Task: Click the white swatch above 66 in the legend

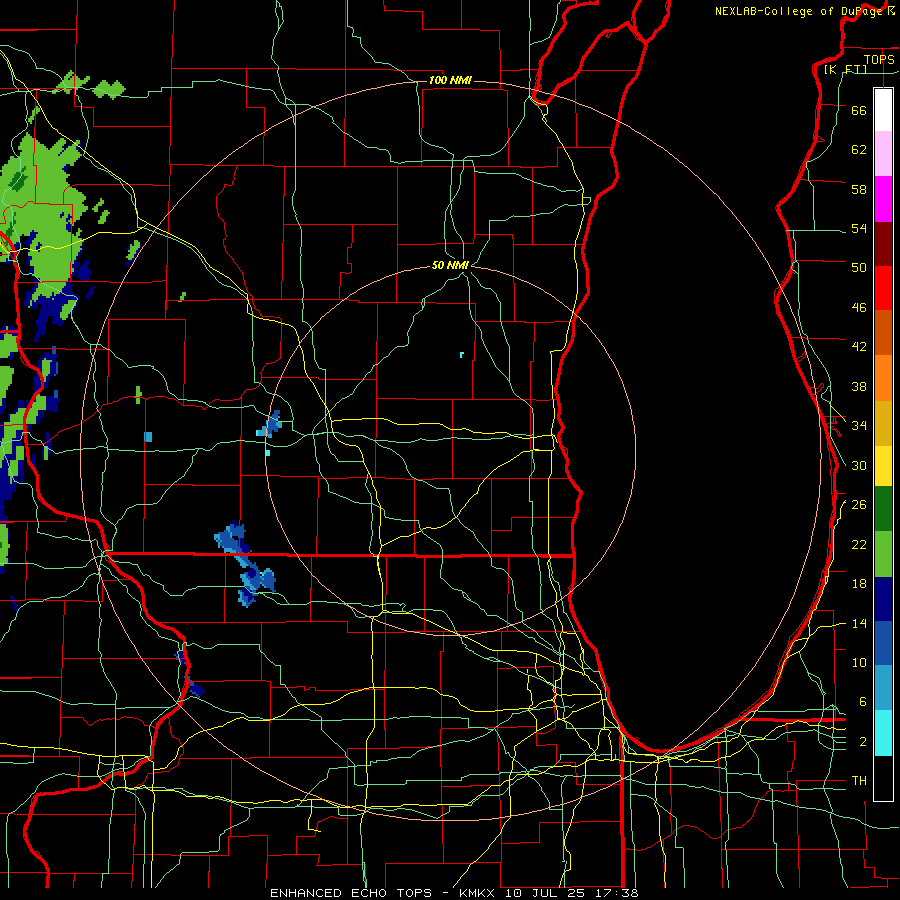Action: pos(883,110)
